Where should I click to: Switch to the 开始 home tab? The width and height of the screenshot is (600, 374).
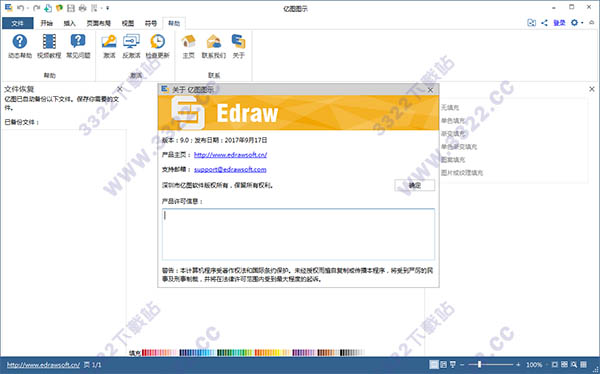point(46,23)
